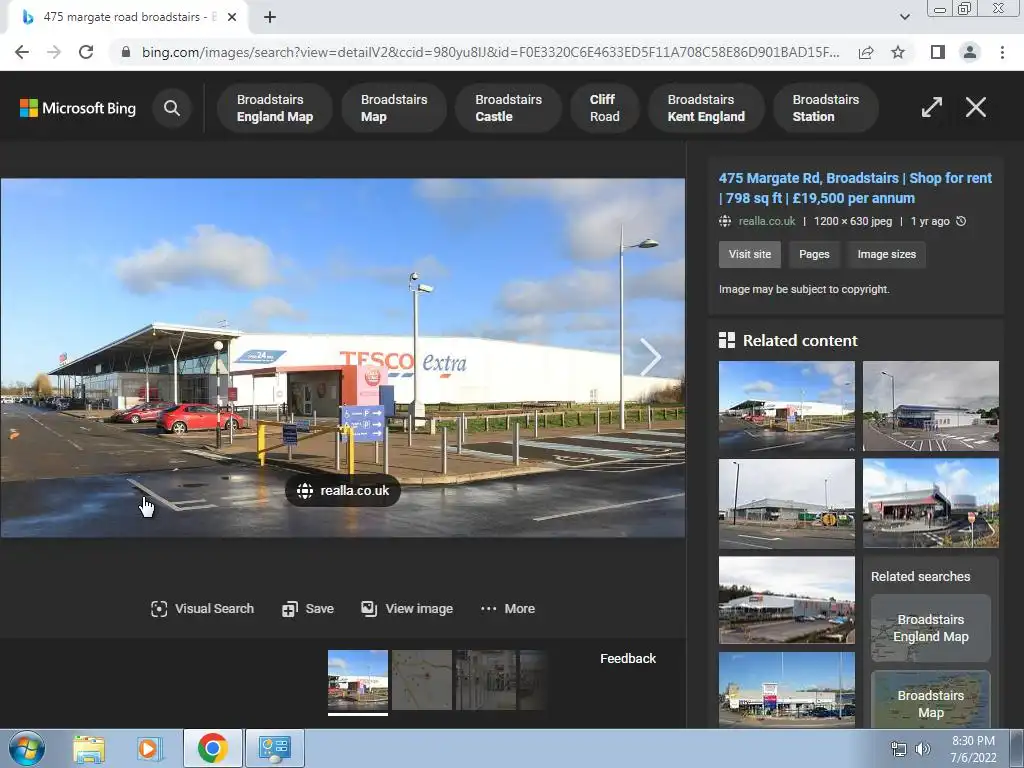Select the Cliff Road chip
The width and height of the screenshot is (1024, 768).
point(604,108)
